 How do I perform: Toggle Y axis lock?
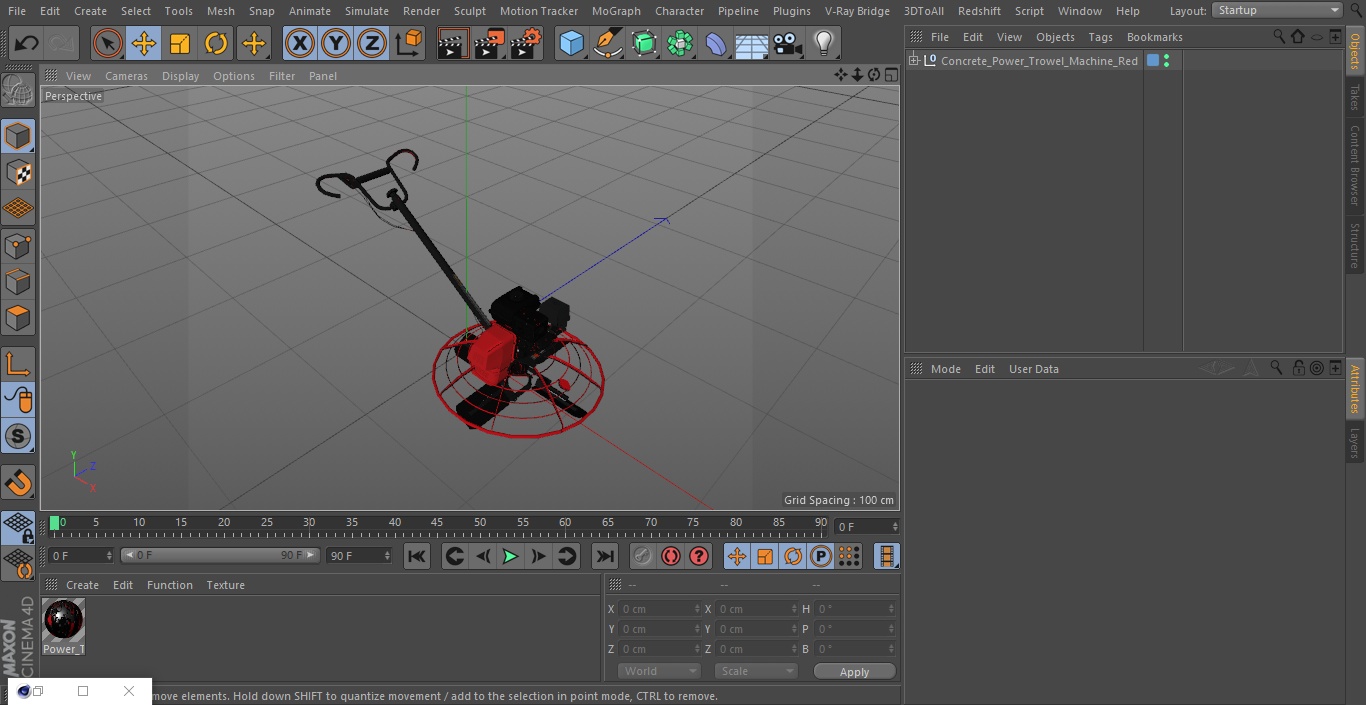[336, 43]
